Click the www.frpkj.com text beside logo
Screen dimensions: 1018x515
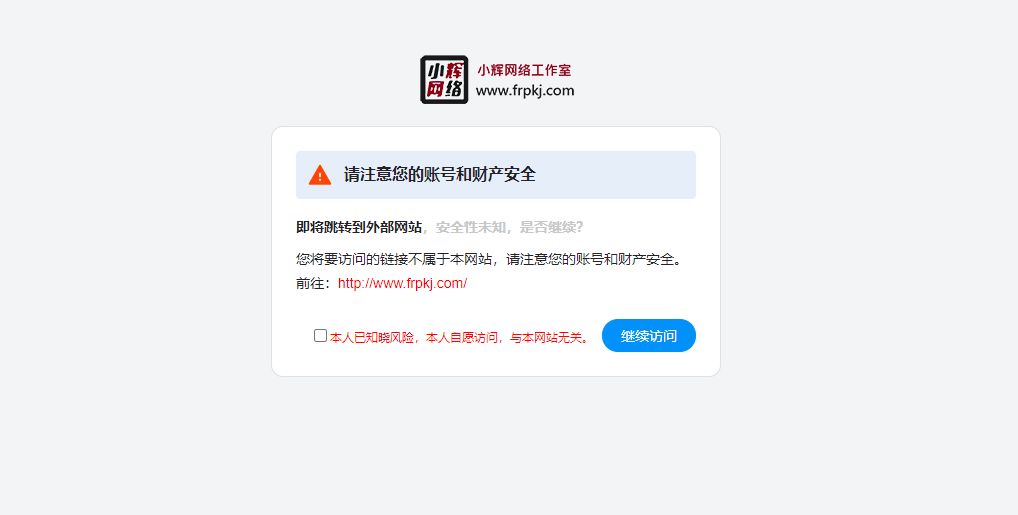pos(525,91)
